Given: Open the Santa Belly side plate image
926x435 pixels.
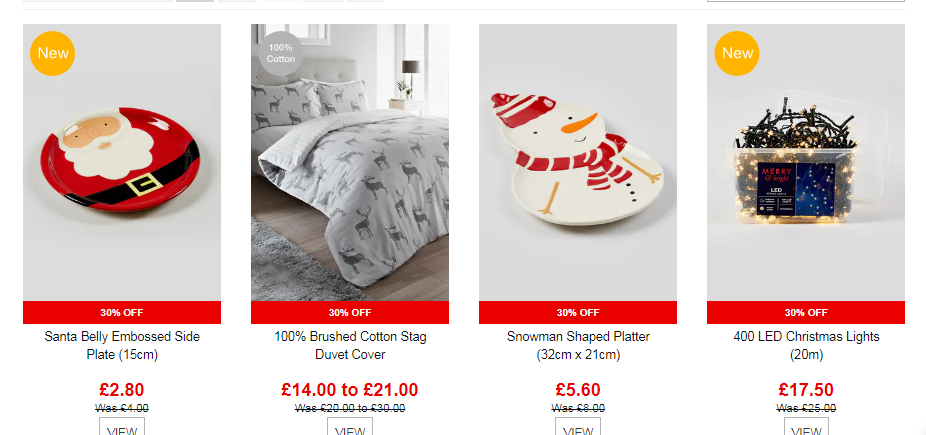Looking at the screenshot, I should click(x=122, y=162).
